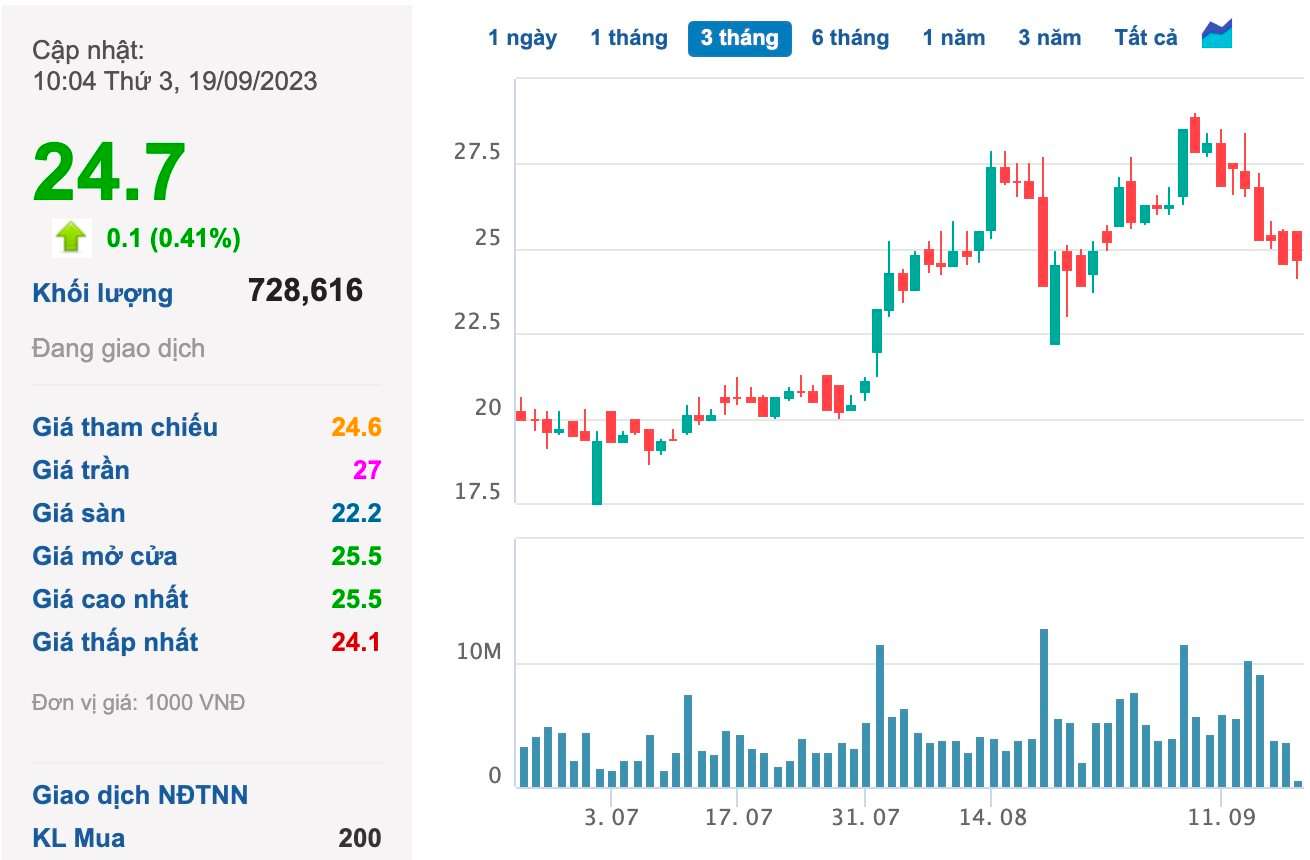Click the reference price value 24.6

tap(357, 427)
